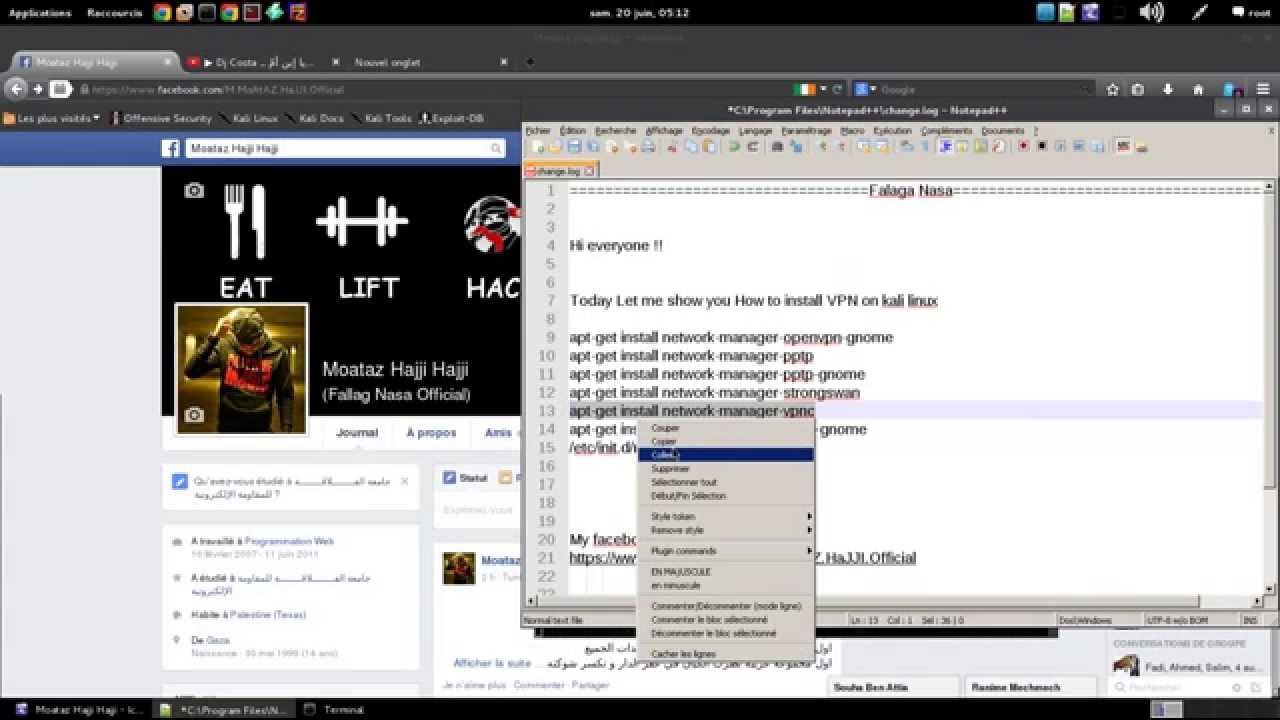Viewport: 1280px width, 720px height.
Task: Open the Offensive Security bookmark
Action: click(160, 118)
